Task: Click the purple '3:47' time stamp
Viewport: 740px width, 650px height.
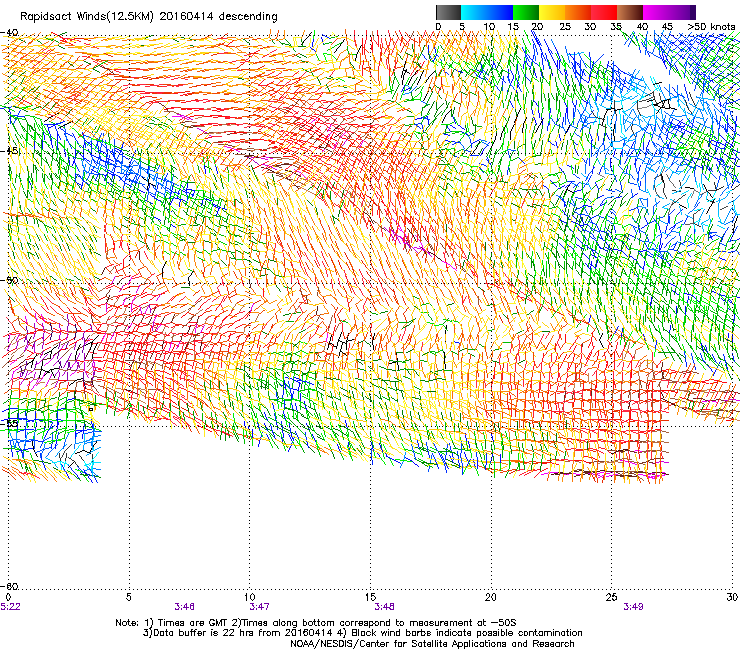Action: 259,607
